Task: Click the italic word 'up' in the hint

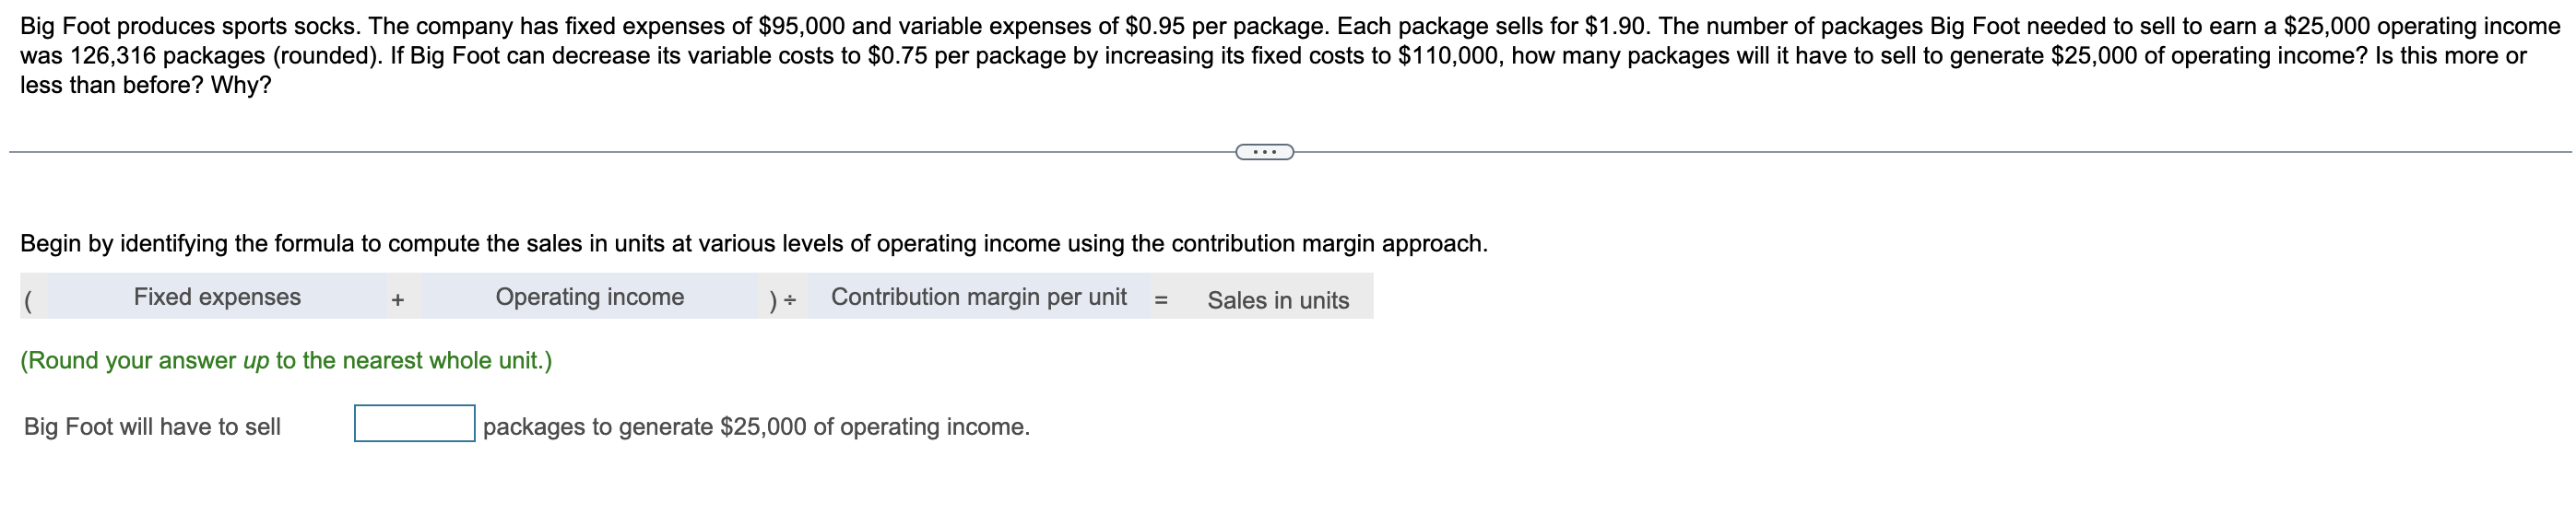Action: [x=256, y=361]
